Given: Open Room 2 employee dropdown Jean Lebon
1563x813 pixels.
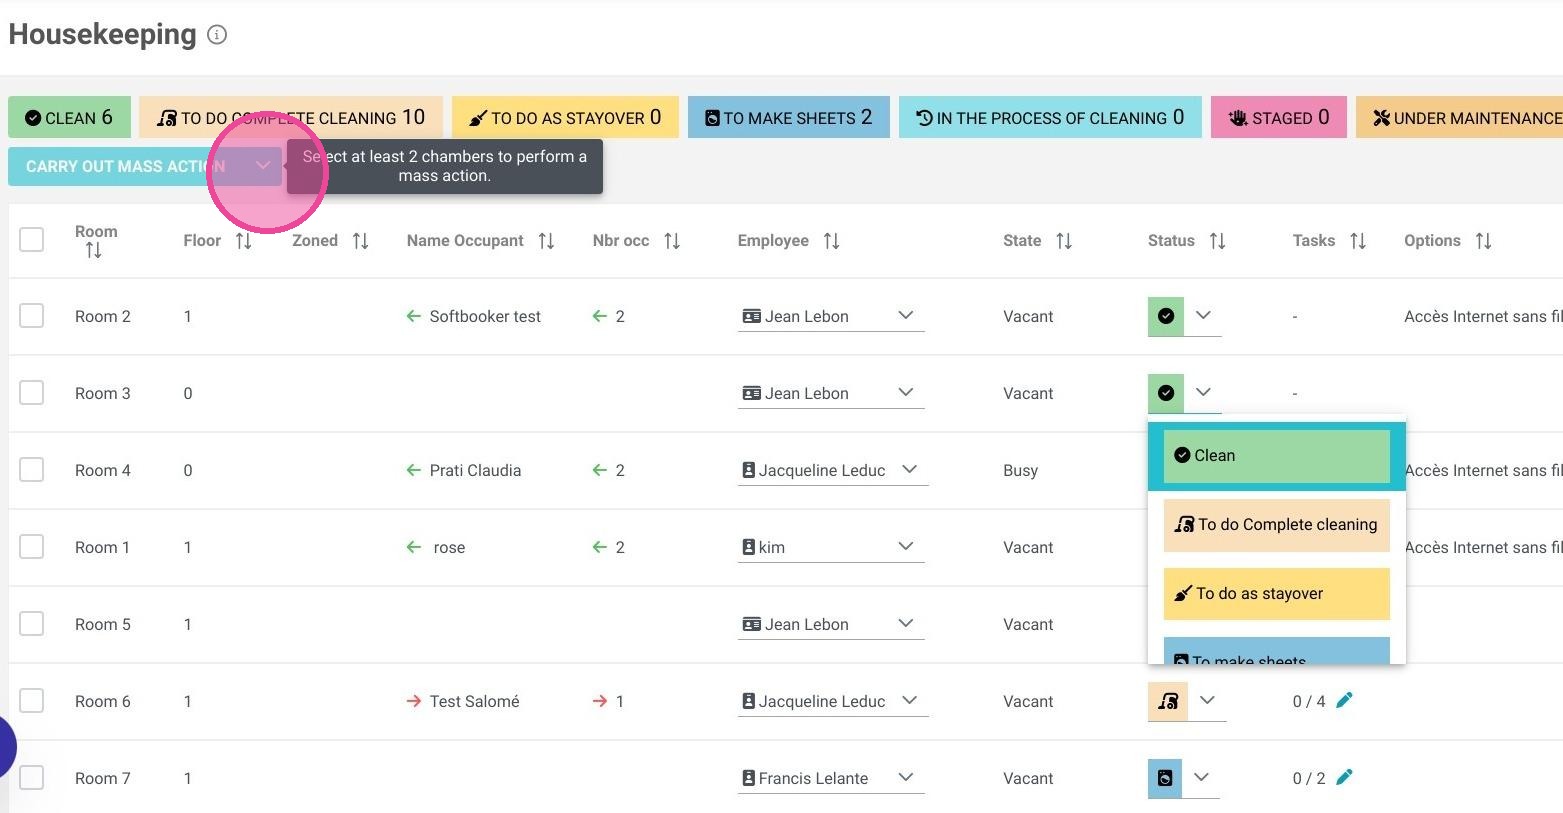Looking at the screenshot, I should coord(831,316).
